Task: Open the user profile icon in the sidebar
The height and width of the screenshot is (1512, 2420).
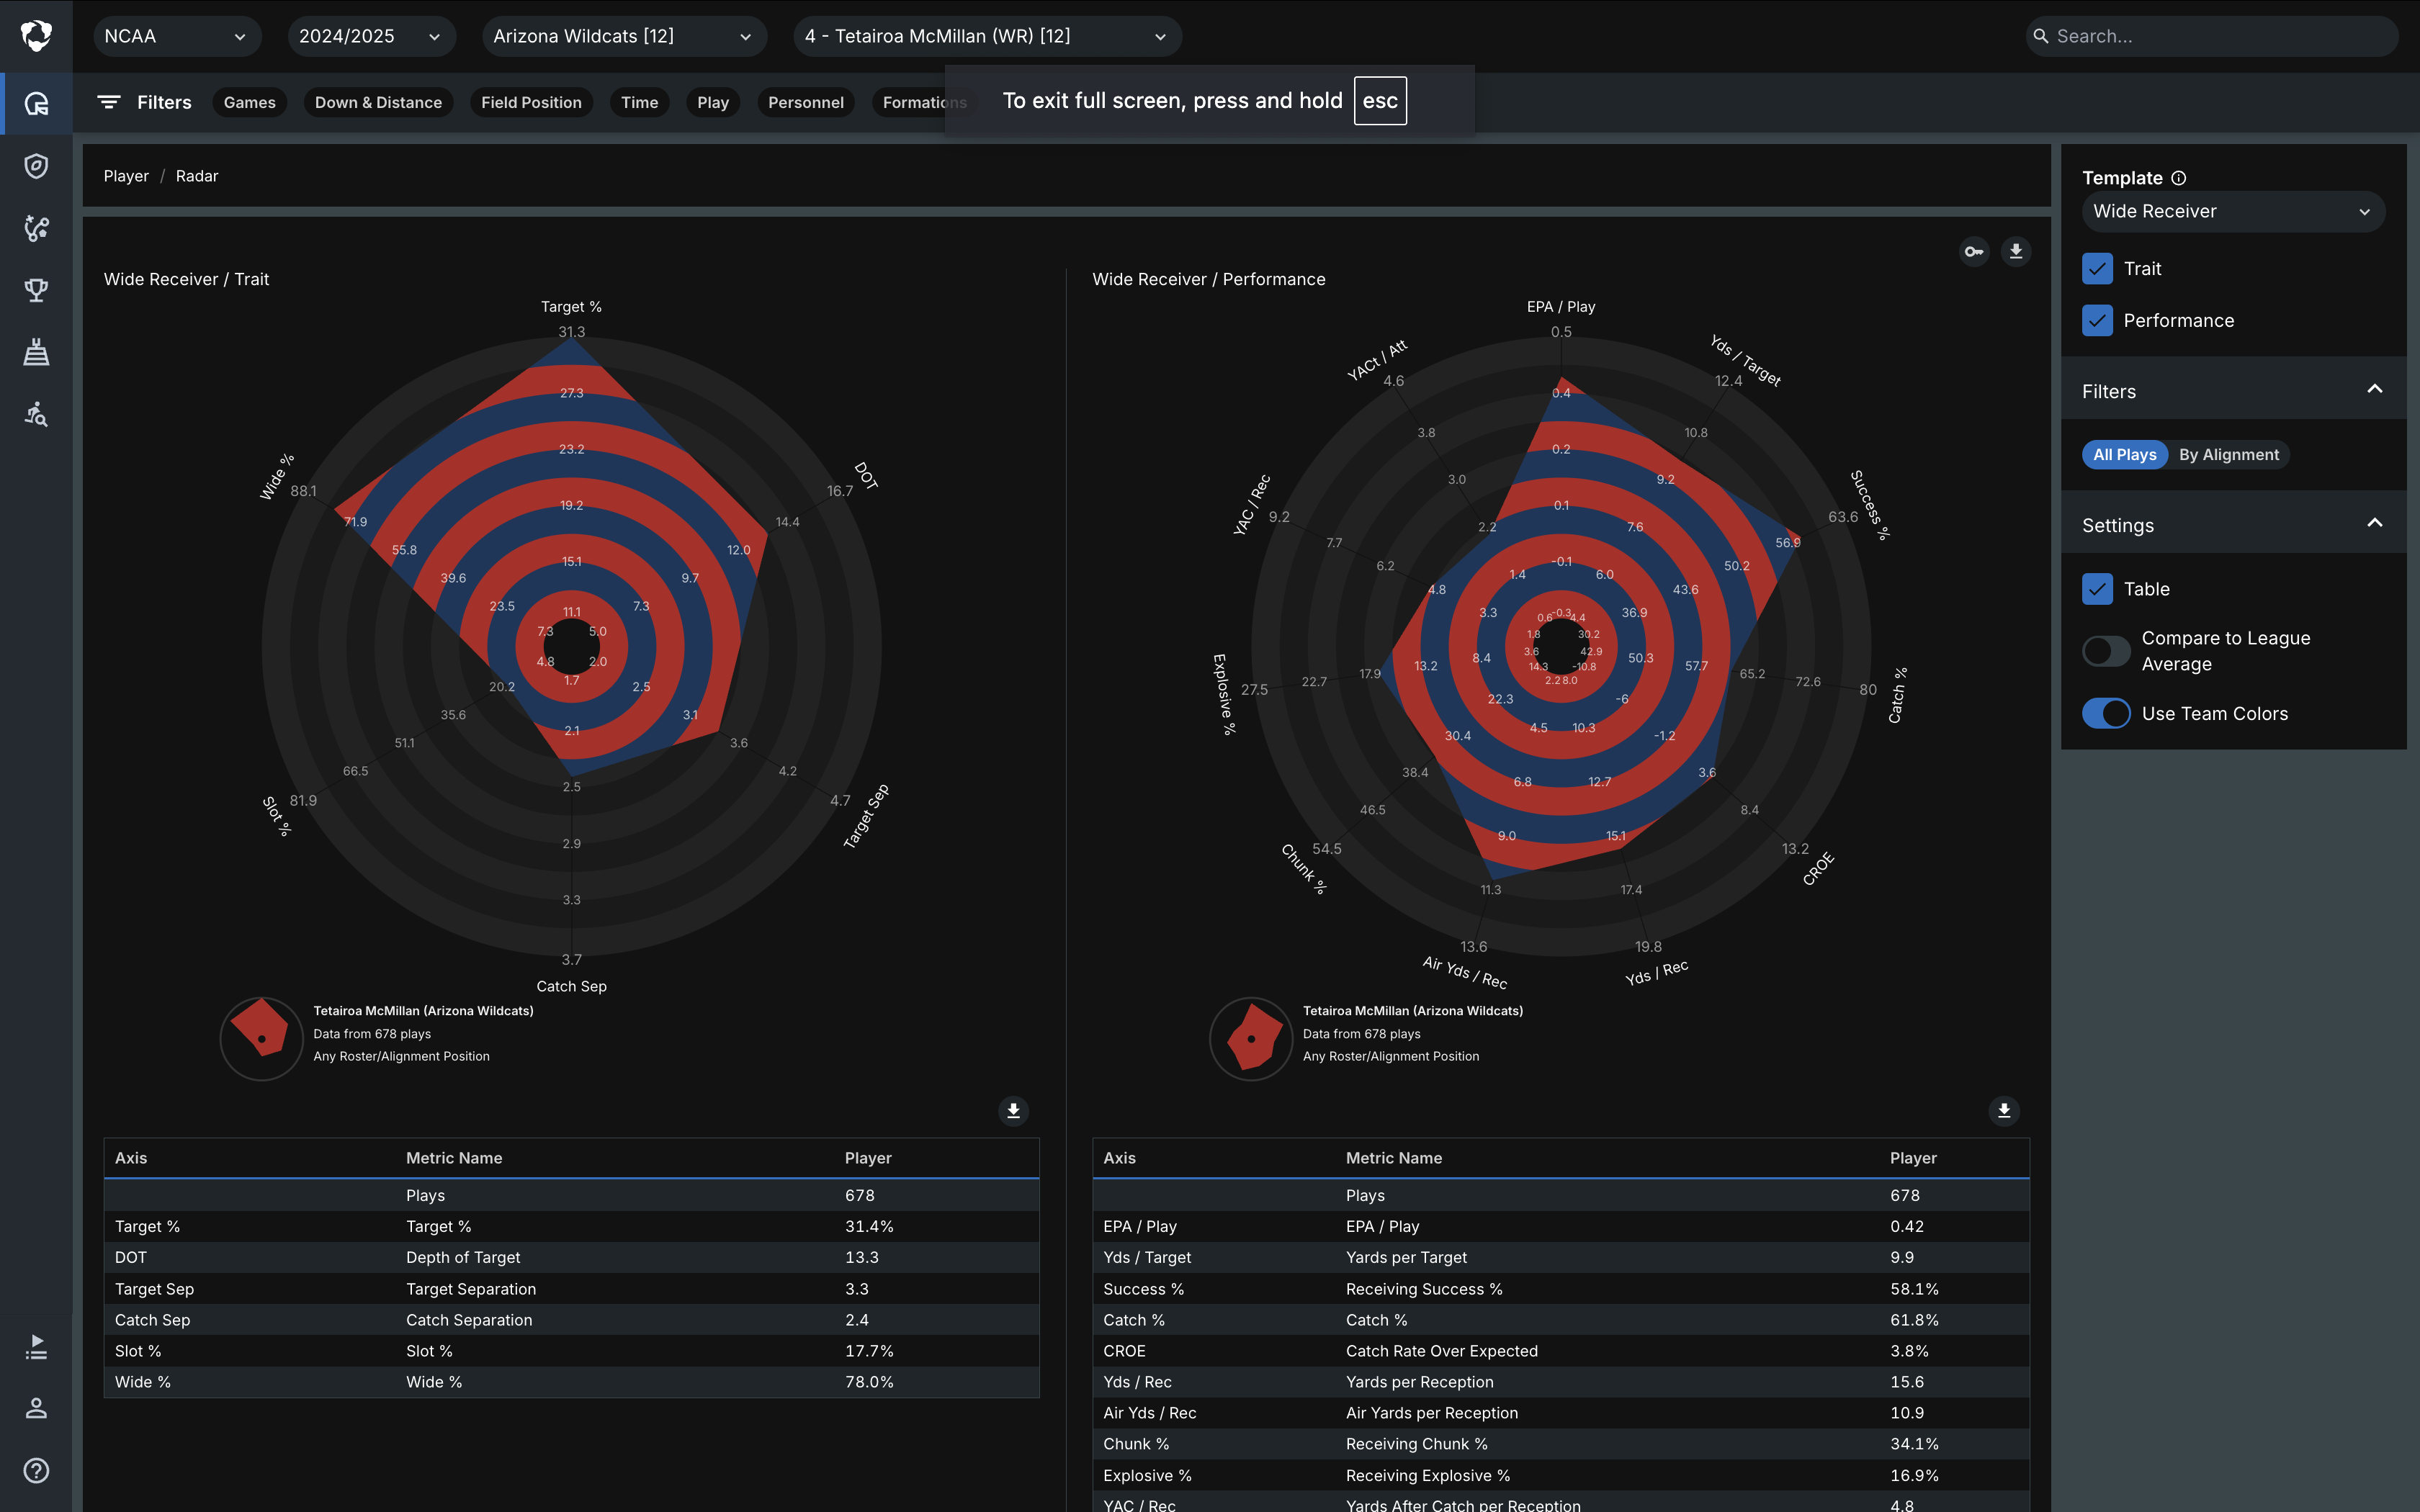Action: [x=36, y=1408]
